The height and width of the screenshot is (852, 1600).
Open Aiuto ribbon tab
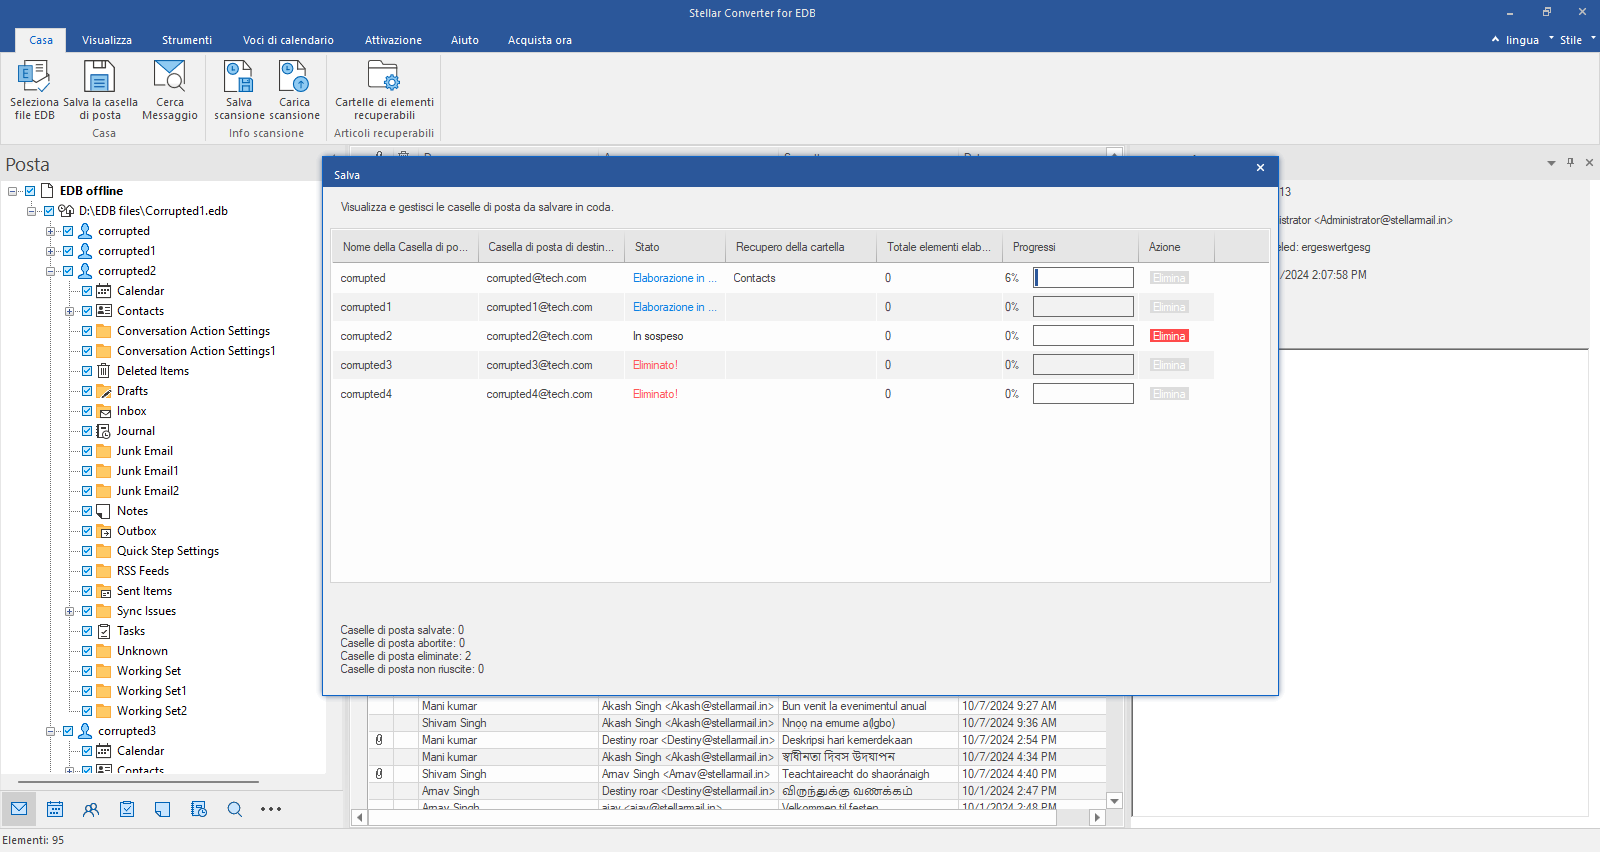tap(465, 40)
